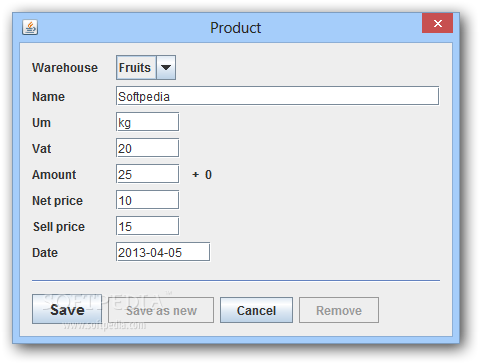The height and width of the screenshot is (364, 480).
Task: Click the Warehouse label
Action: [65, 68]
